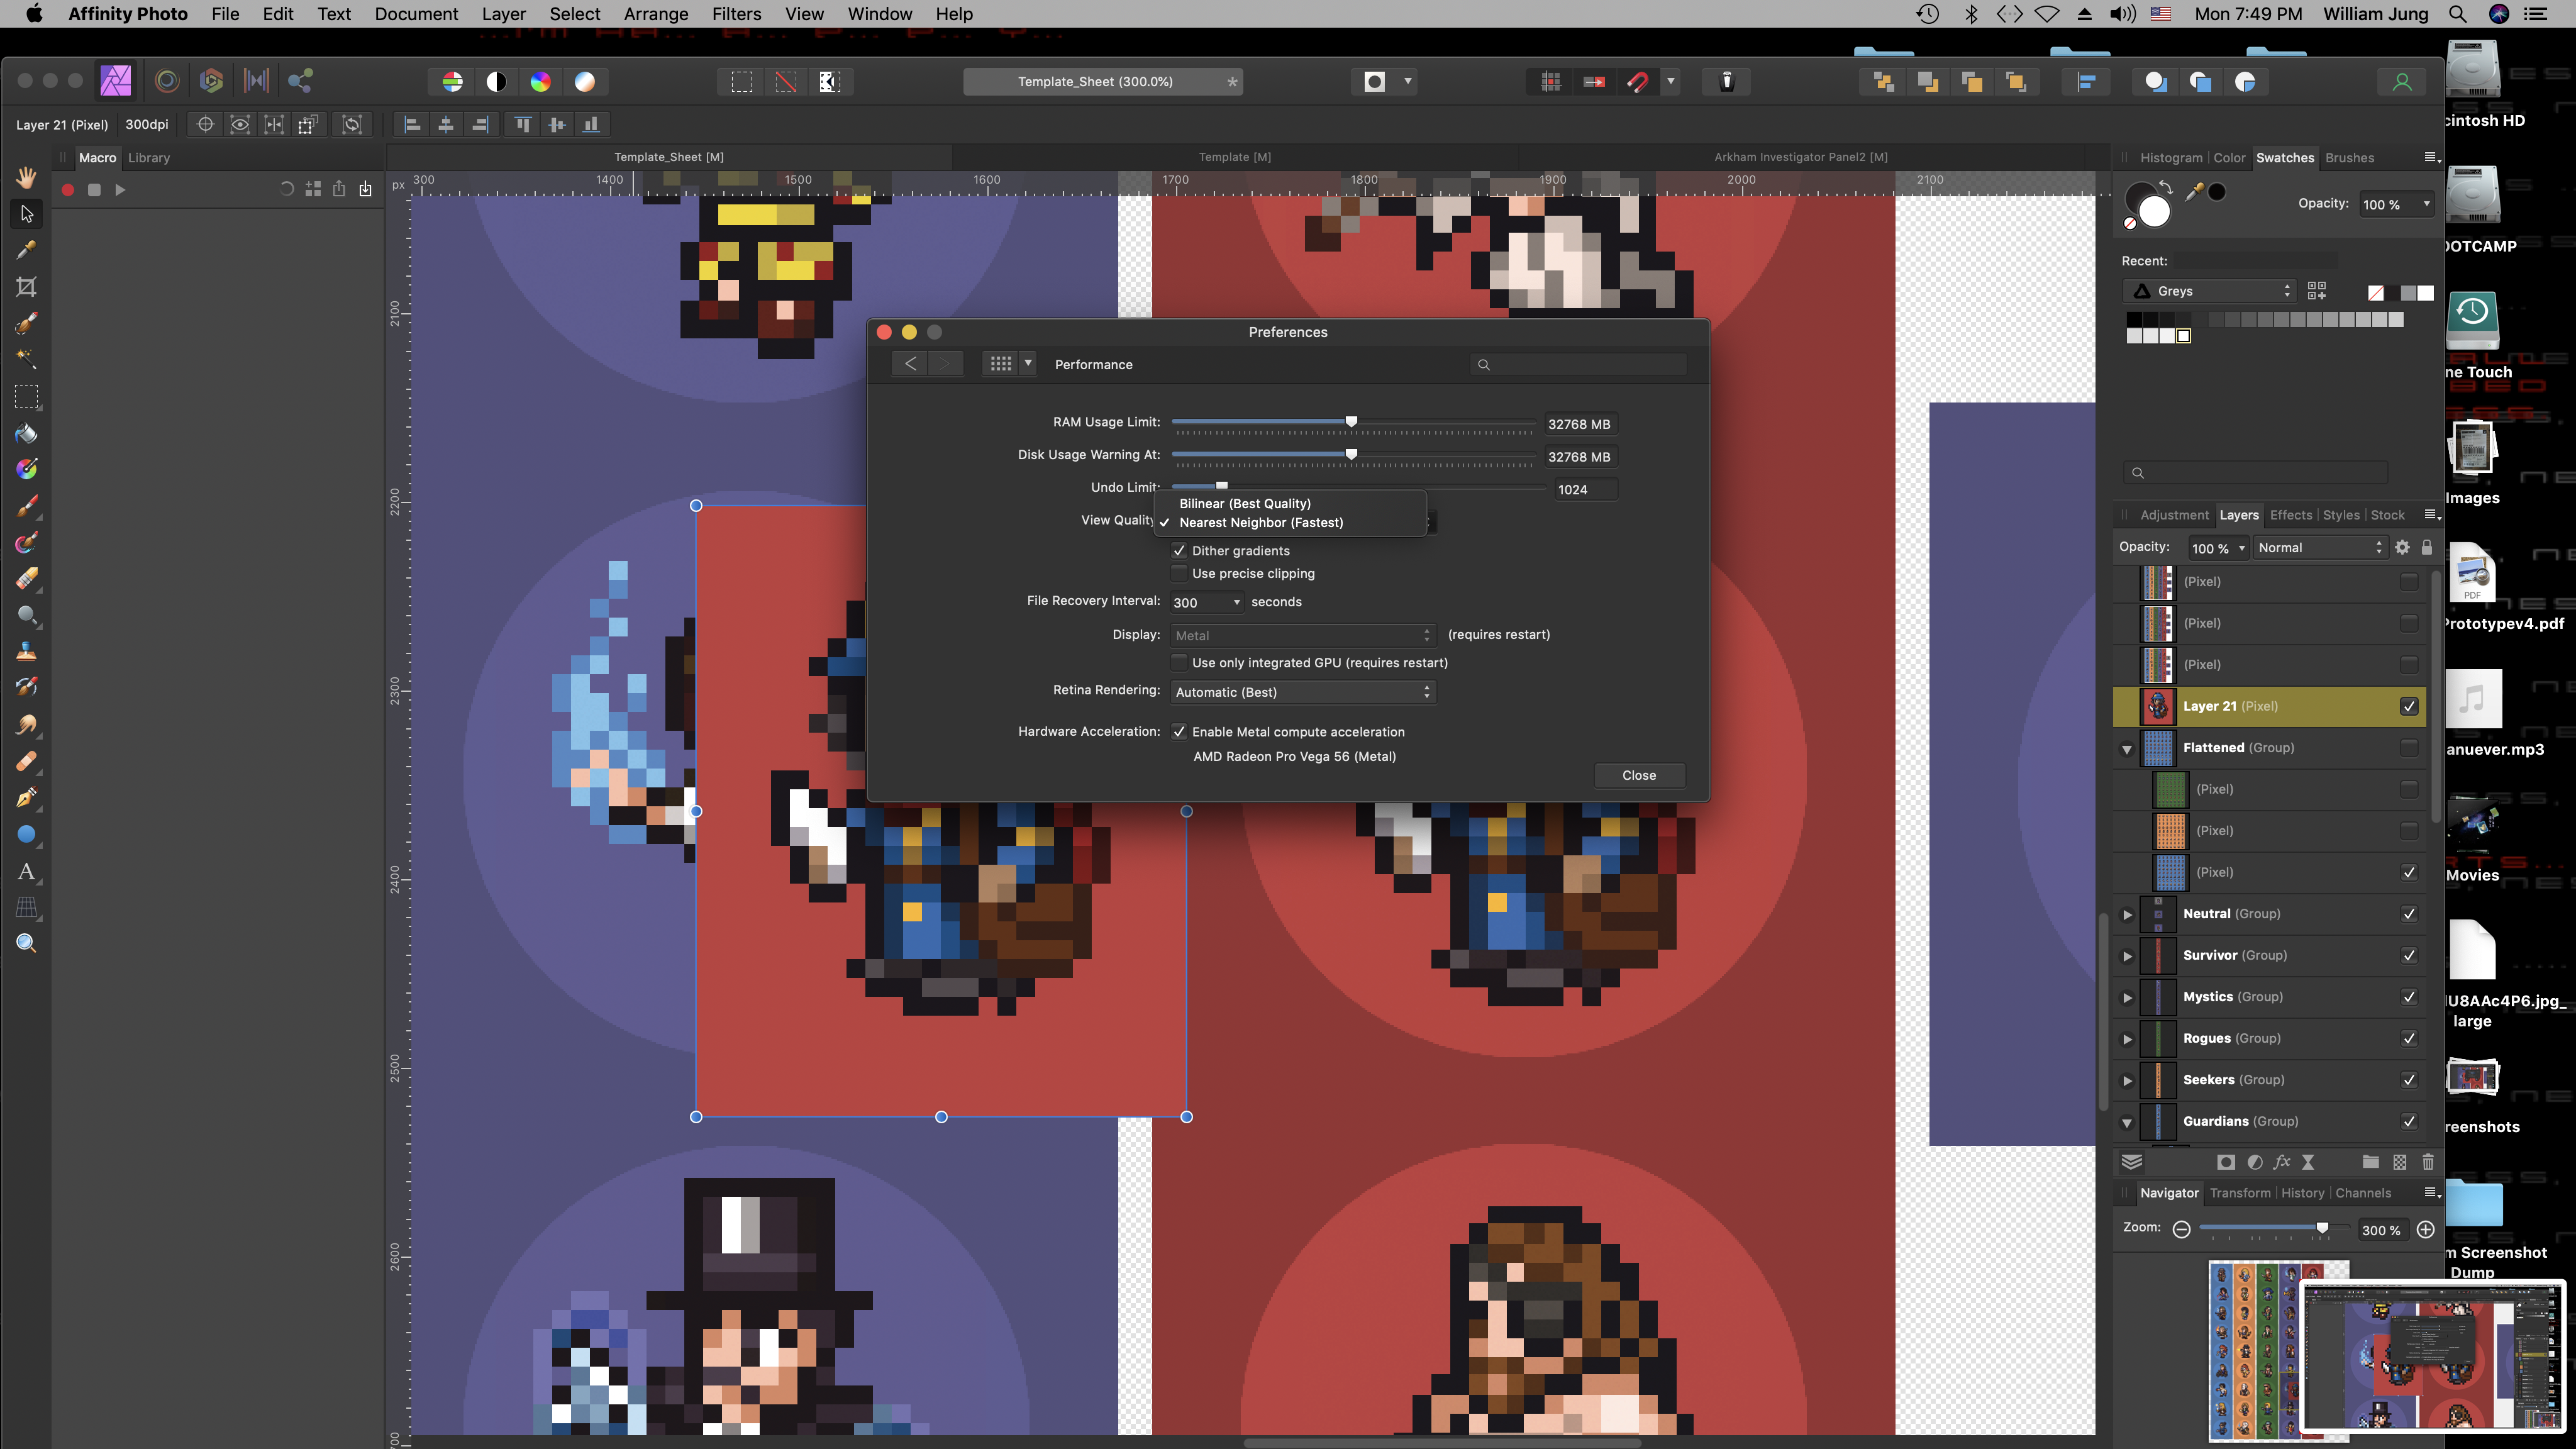The image size is (2576, 1449).
Task: Expand the Mystics group
Action: pos(2127,998)
